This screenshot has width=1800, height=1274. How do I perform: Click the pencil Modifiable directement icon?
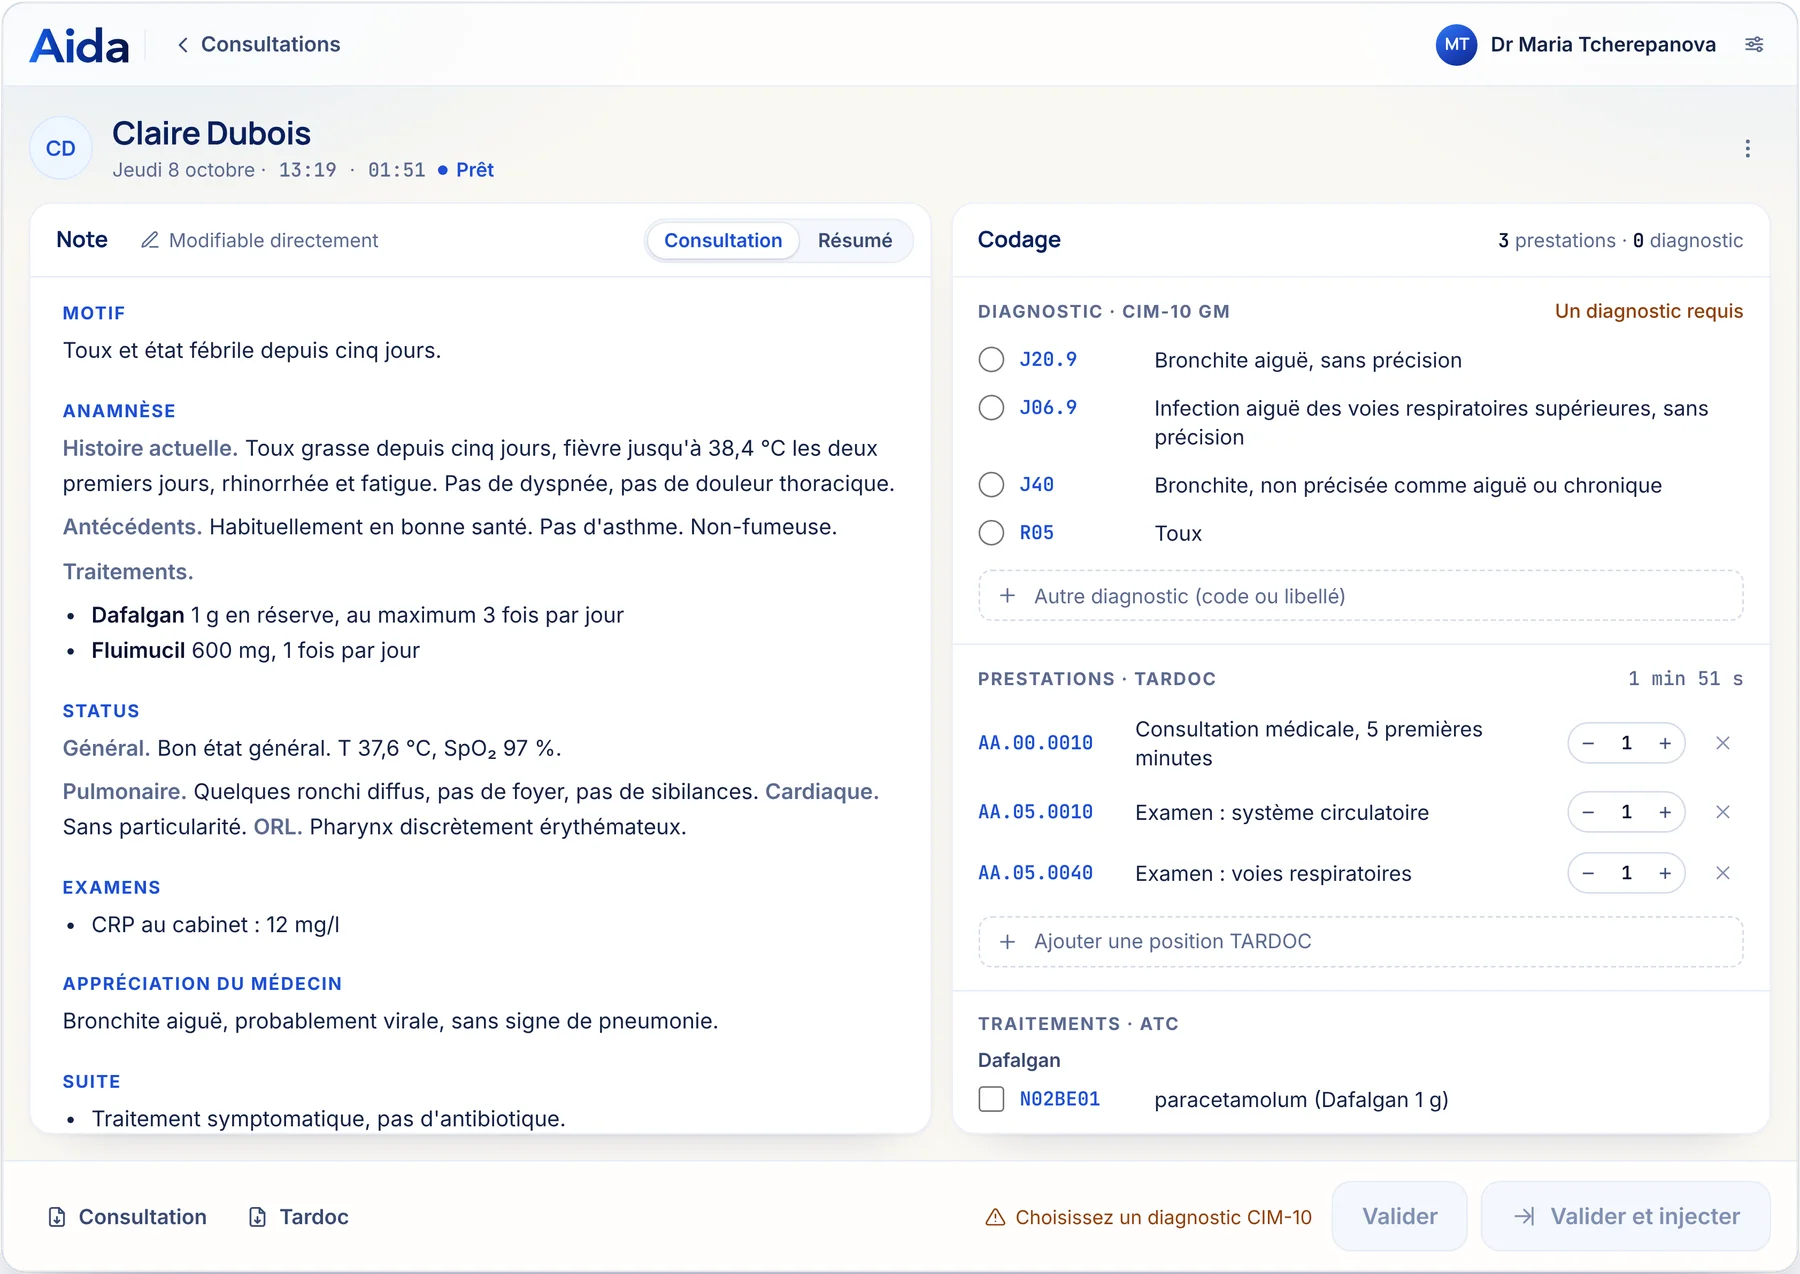pyautogui.click(x=150, y=240)
